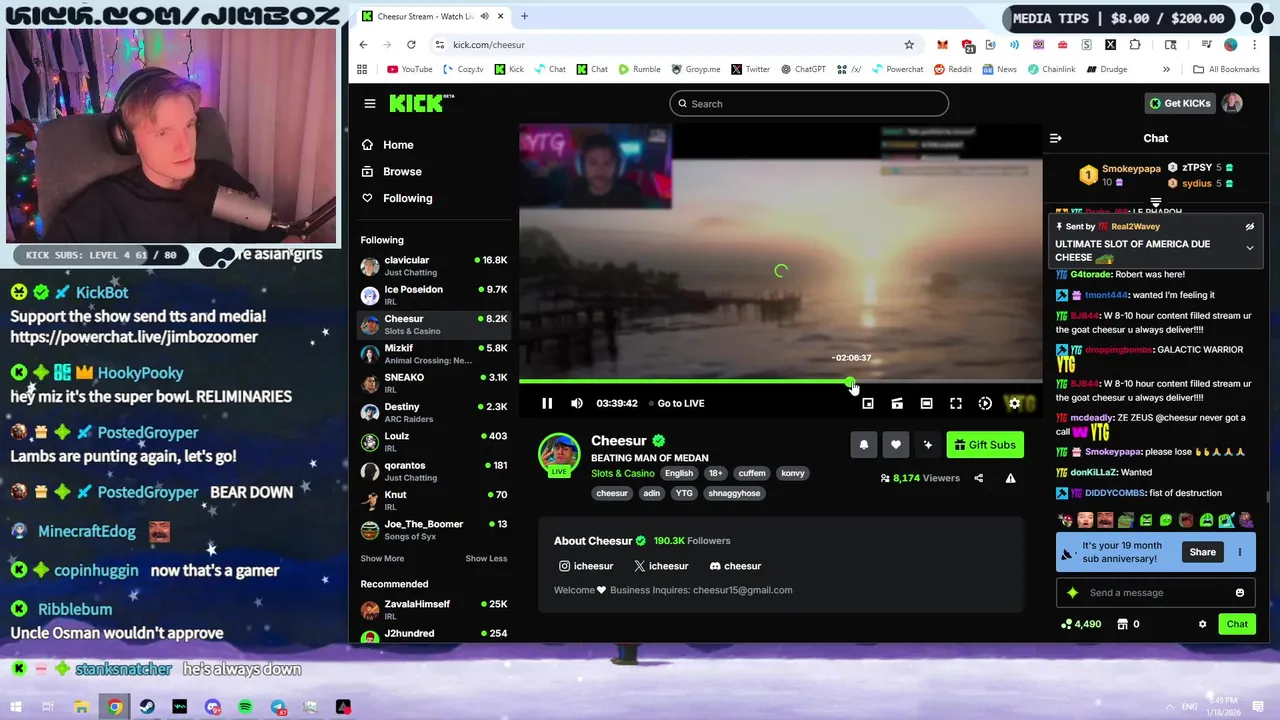Open the All Bookmarks folder
This screenshot has height=720, width=1280.
(1227, 69)
